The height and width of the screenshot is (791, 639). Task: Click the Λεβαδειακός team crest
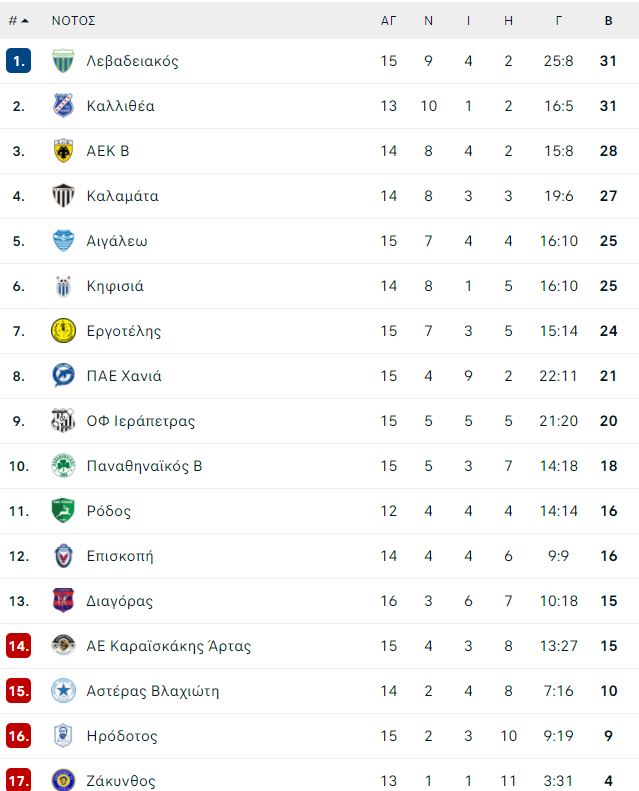[x=63, y=61]
